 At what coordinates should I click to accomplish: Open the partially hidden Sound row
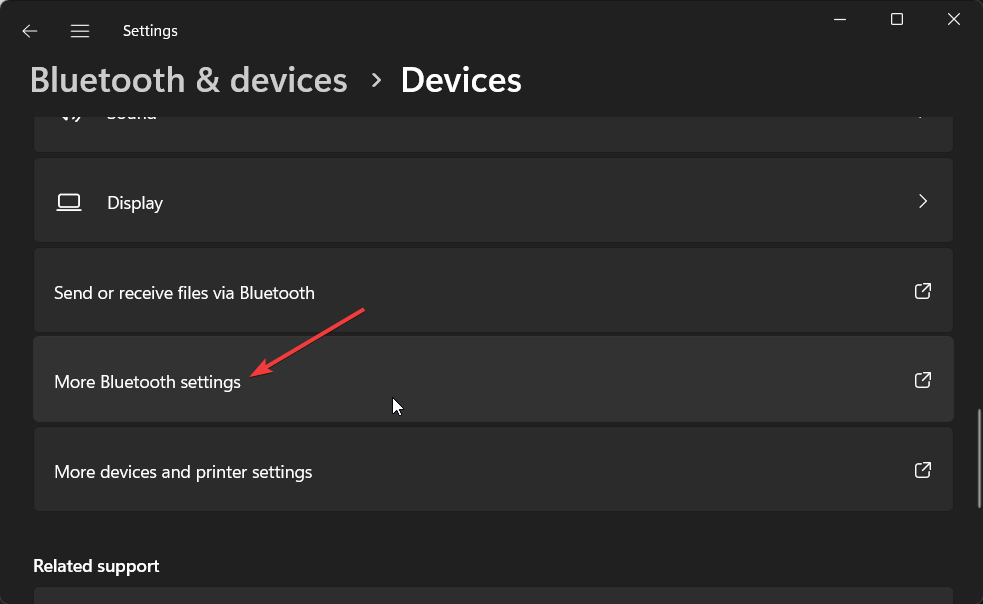pyautogui.click(x=493, y=134)
